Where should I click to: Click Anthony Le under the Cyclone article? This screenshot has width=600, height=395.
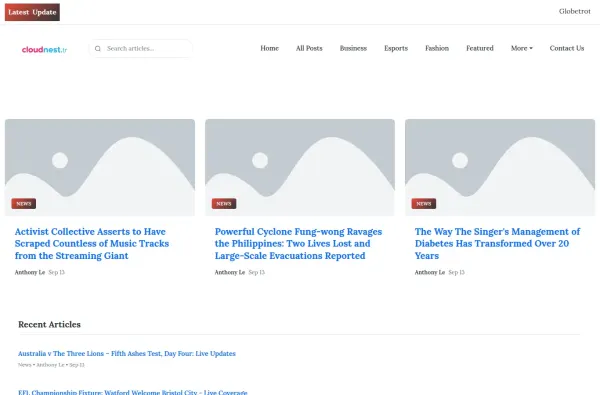pos(230,272)
